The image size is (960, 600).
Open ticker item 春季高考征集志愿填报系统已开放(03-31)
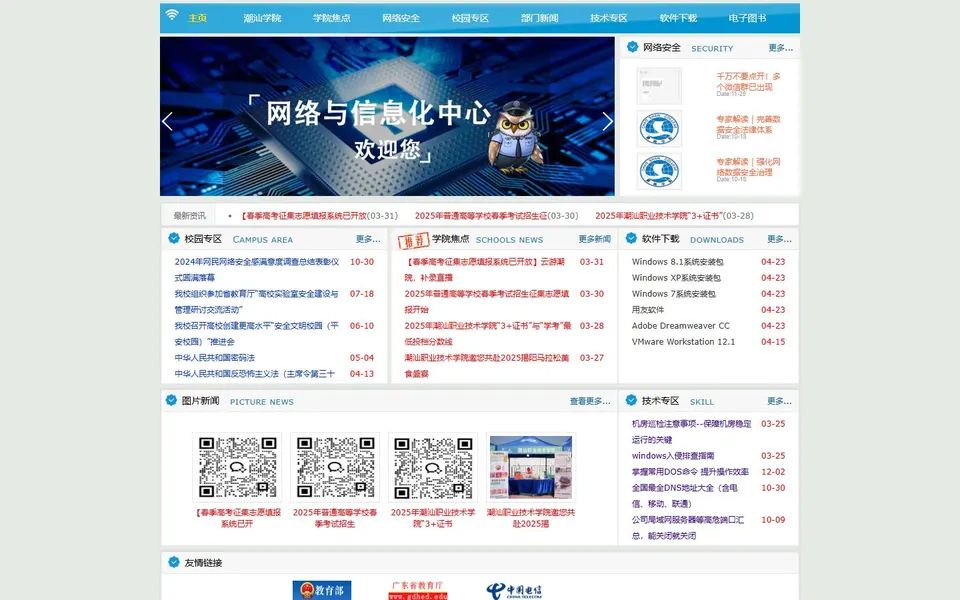pos(319,216)
